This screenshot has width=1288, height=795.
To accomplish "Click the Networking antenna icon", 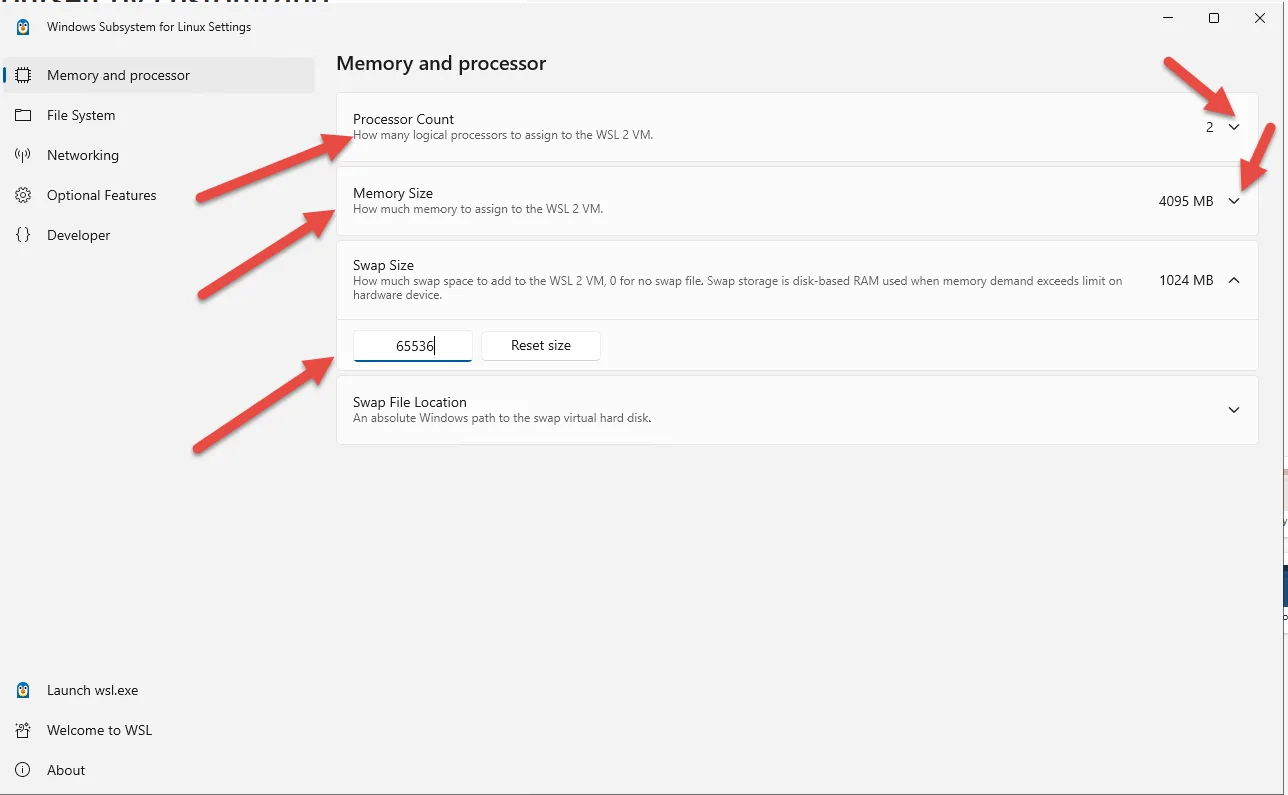I will click(24, 155).
